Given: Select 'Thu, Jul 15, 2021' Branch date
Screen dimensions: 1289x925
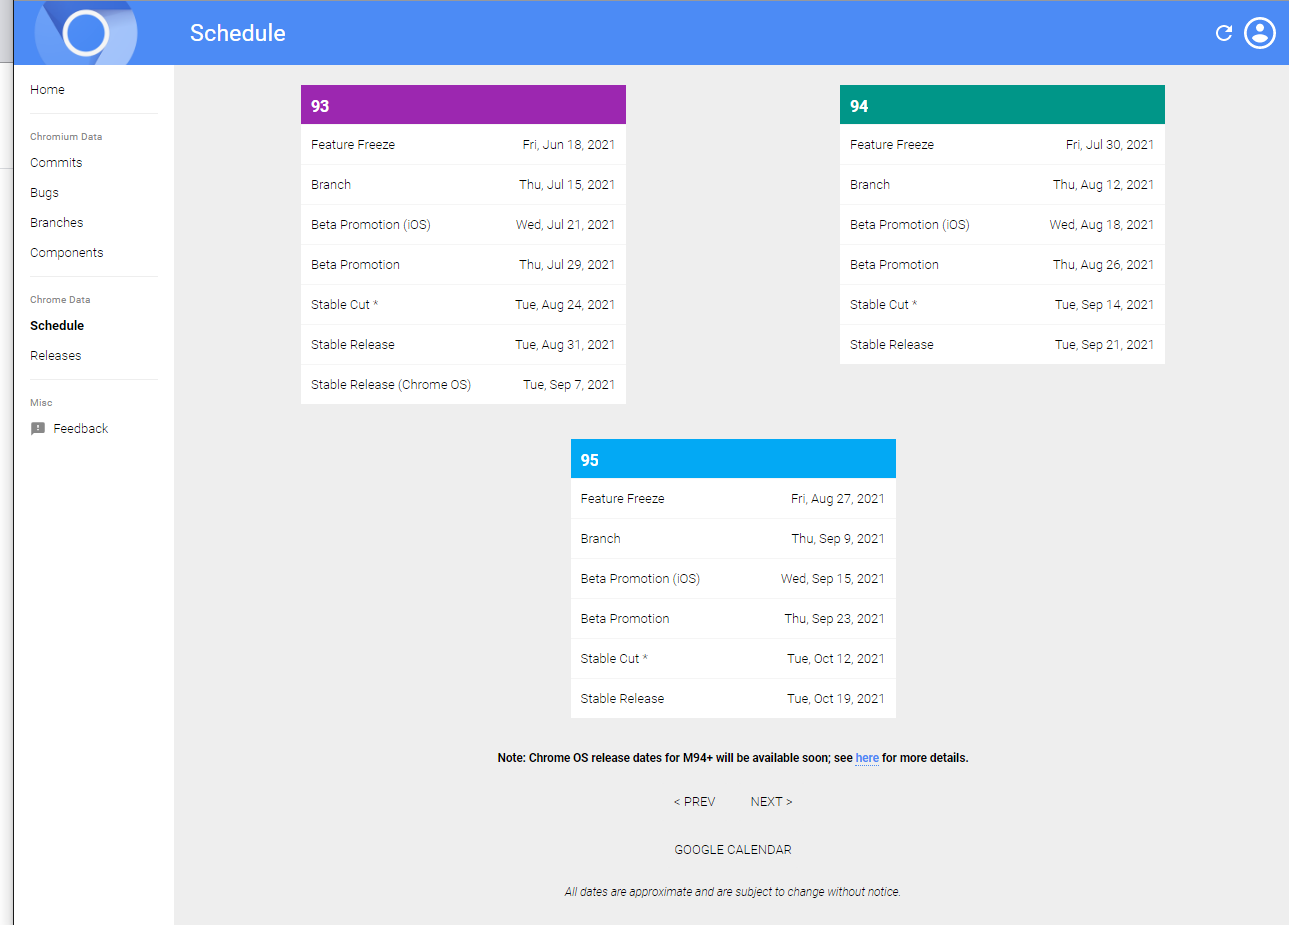Looking at the screenshot, I should tap(567, 185).
